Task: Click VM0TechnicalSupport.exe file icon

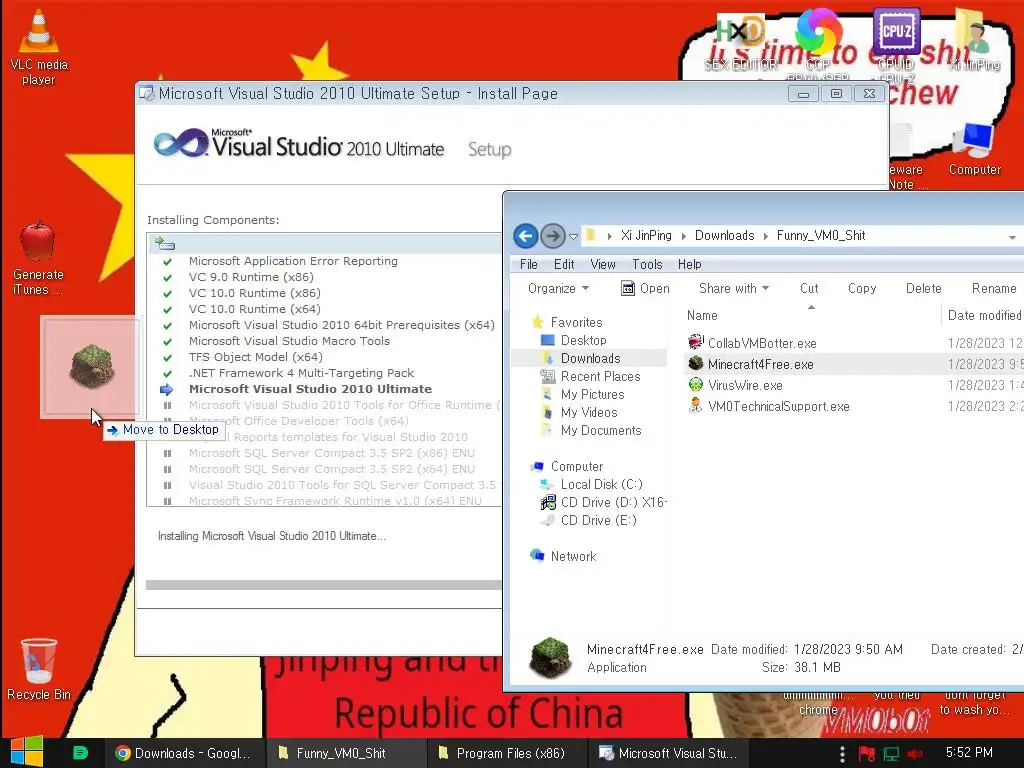Action: [696, 406]
